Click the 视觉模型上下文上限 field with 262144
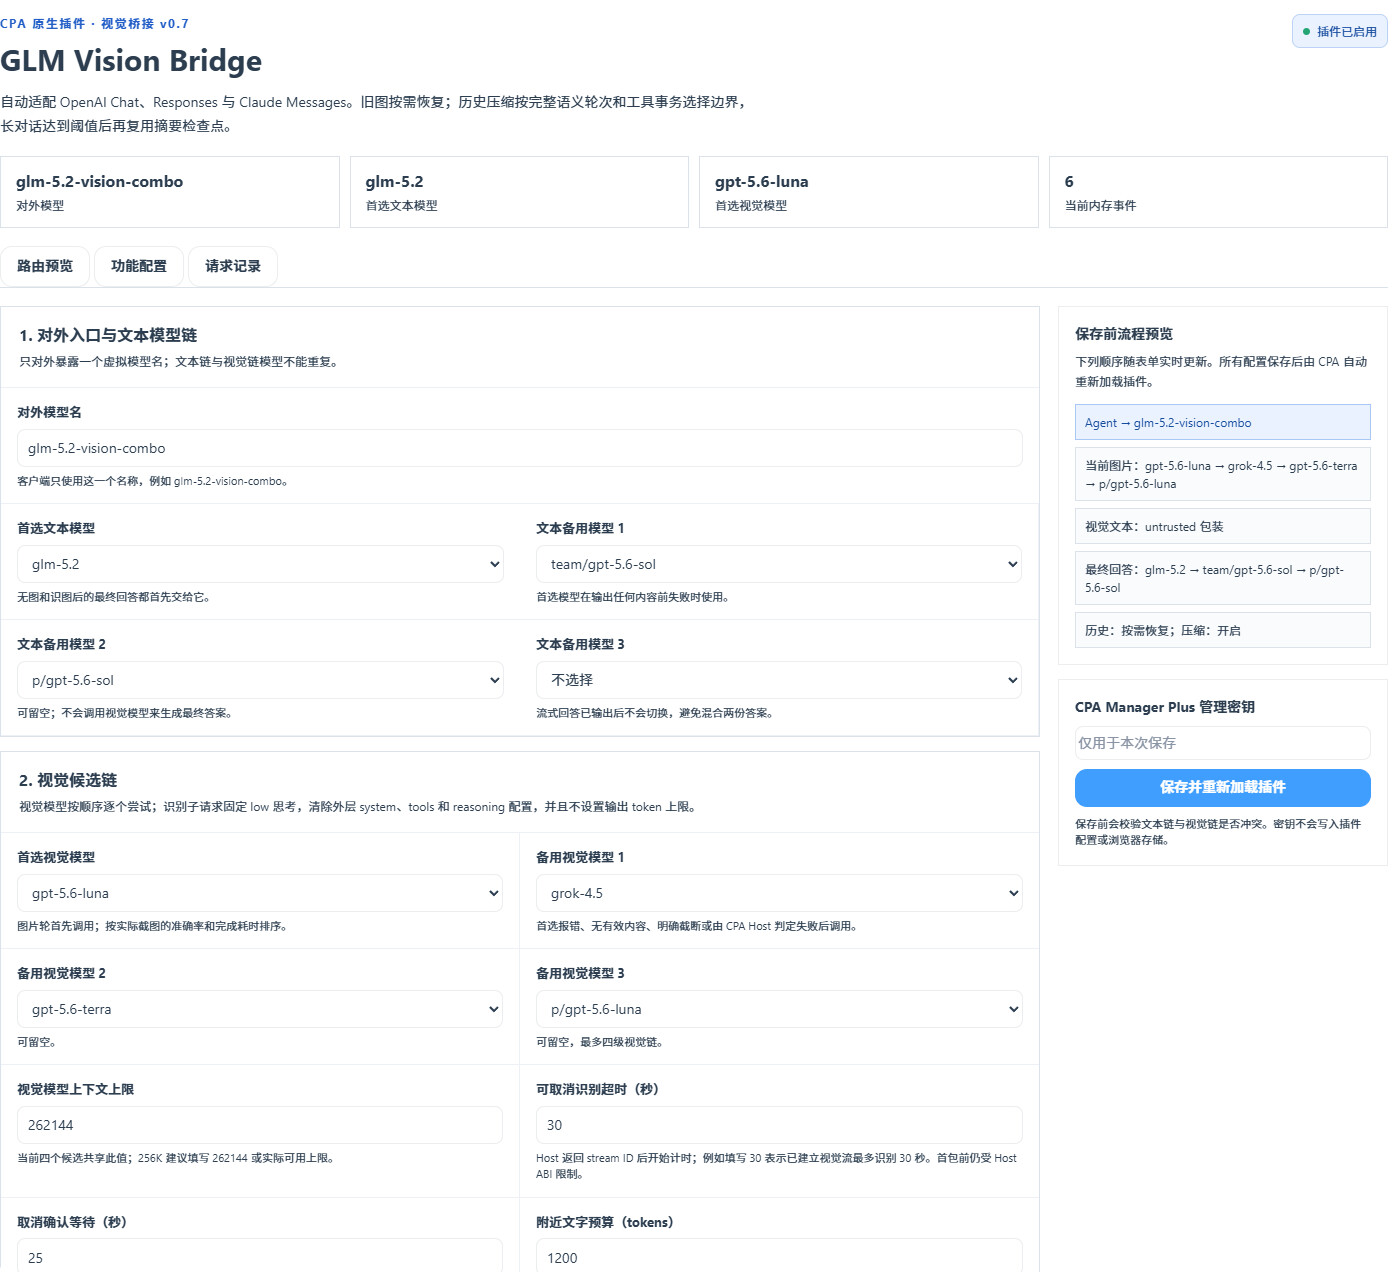Viewport: 1400px width, 1272px height. tap(260, 1125)
